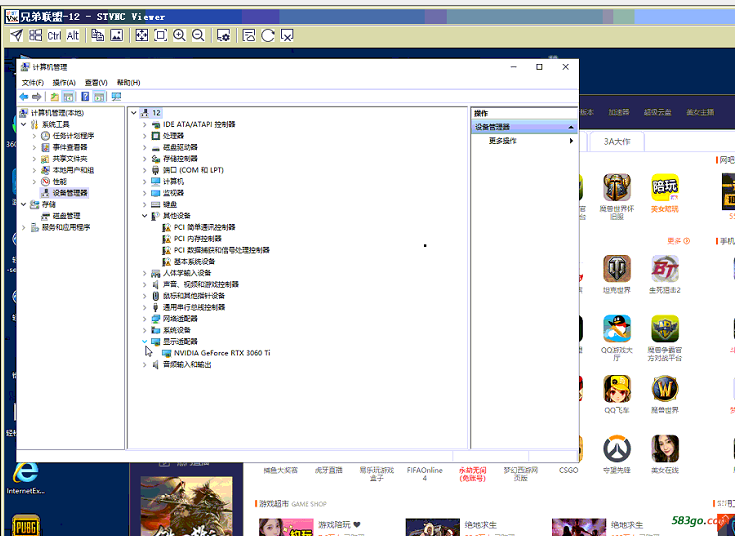Toggle the Alt key in VNC toolbar

(x=73, y=36)
